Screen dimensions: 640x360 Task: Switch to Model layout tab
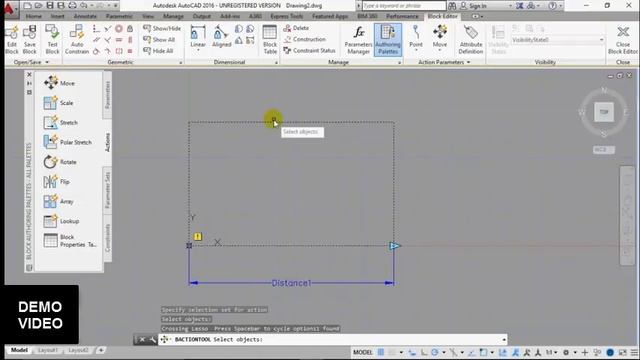pyautogui.click(x=19, y=350)
